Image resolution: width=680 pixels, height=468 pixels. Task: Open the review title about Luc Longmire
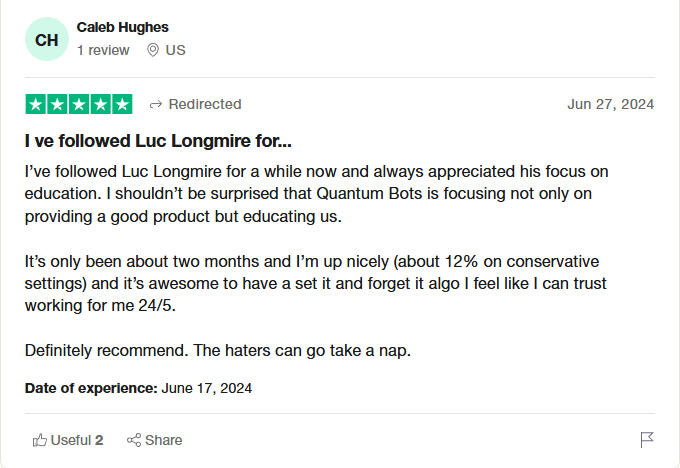pyautogui.click(x=158, y=141)
